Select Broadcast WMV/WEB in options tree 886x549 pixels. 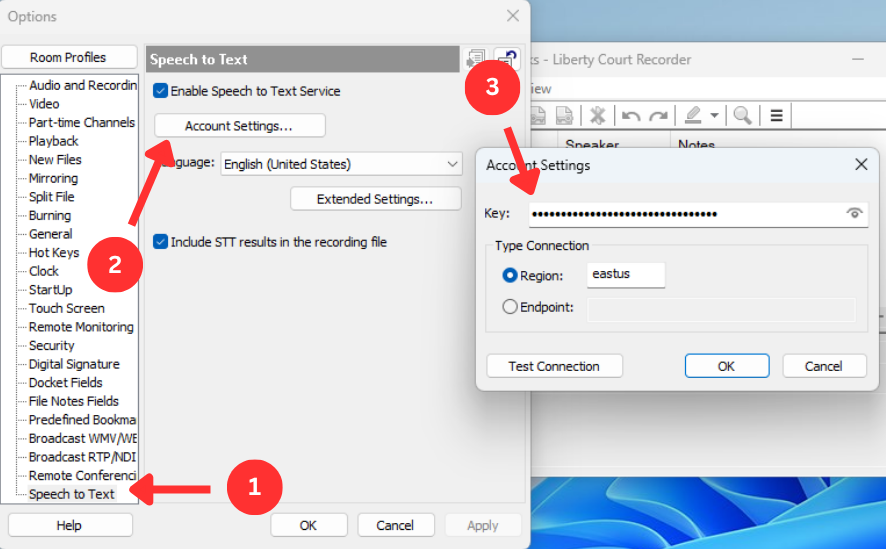click(82, 438)
